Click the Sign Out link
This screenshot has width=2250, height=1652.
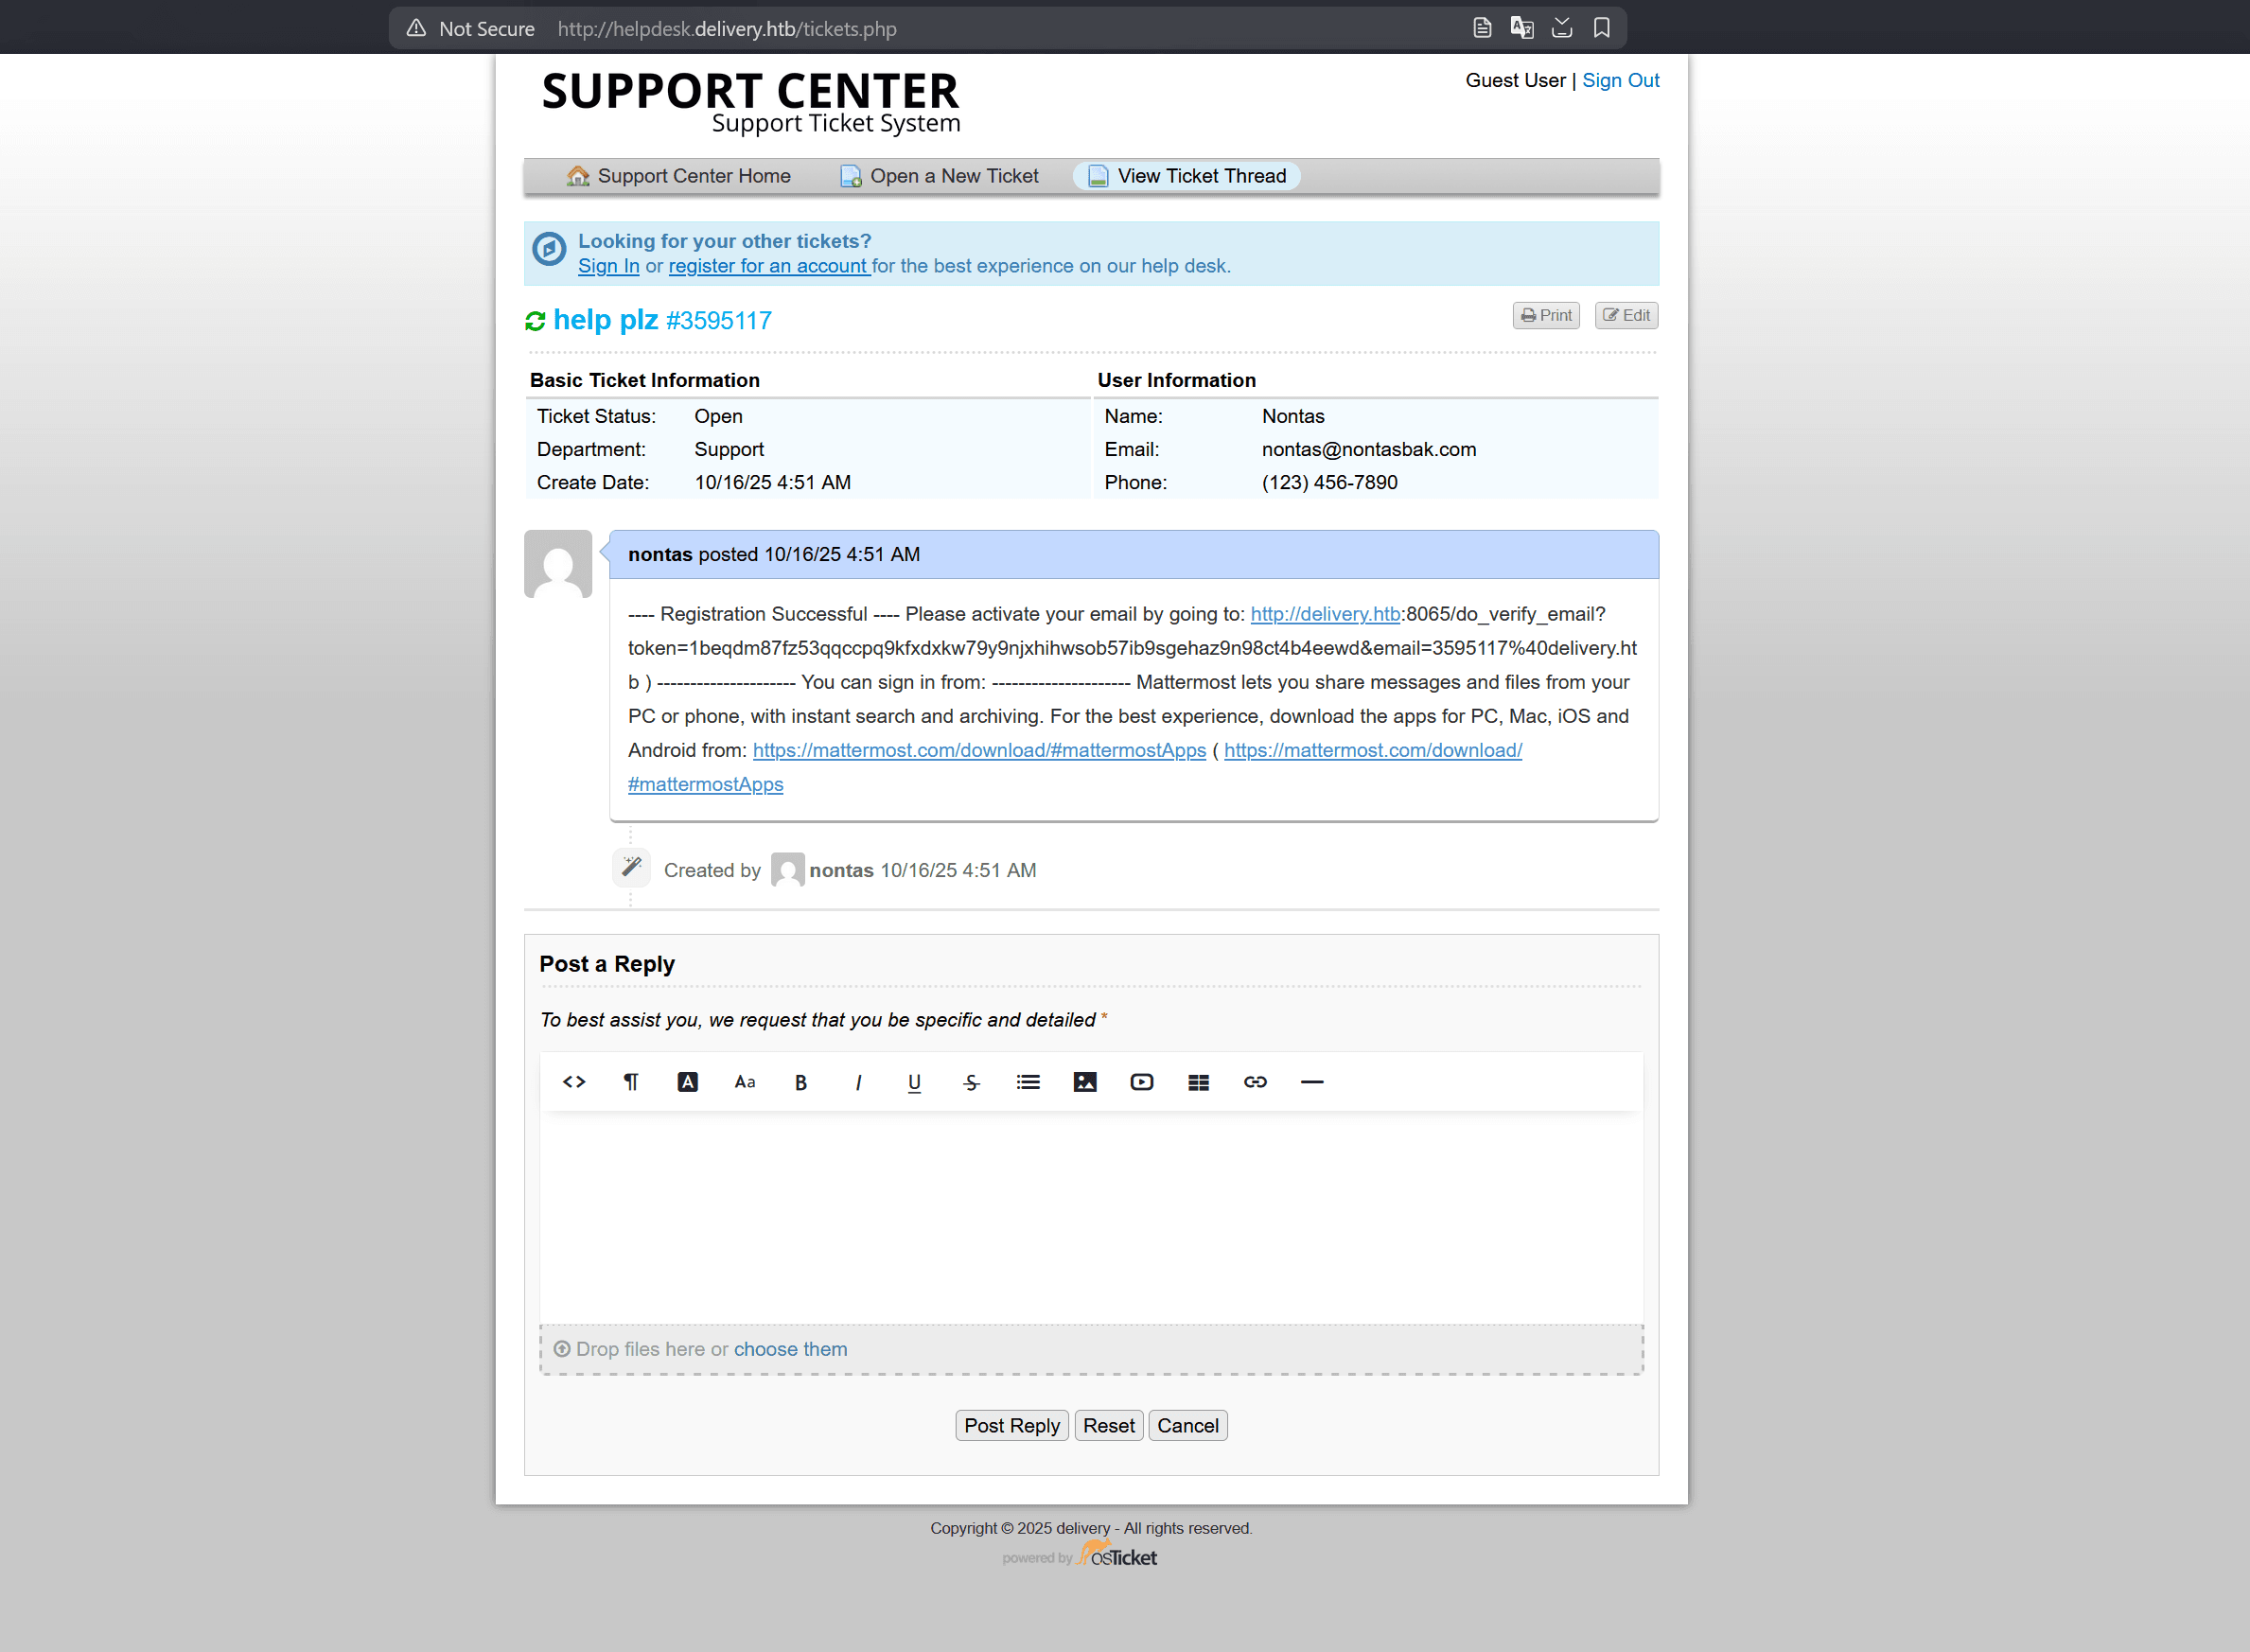pos(1620,80)
